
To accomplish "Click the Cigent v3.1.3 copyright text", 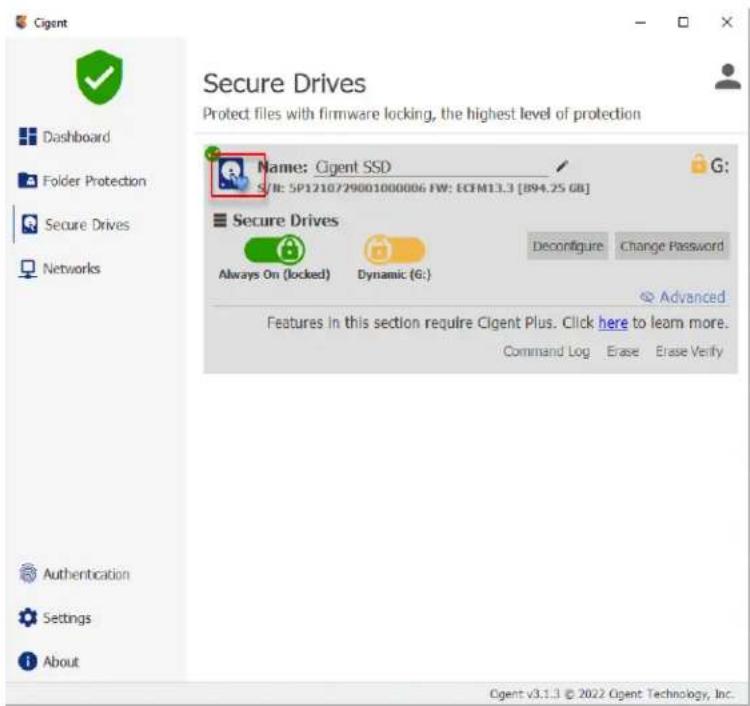I will (x=611, y=693).
